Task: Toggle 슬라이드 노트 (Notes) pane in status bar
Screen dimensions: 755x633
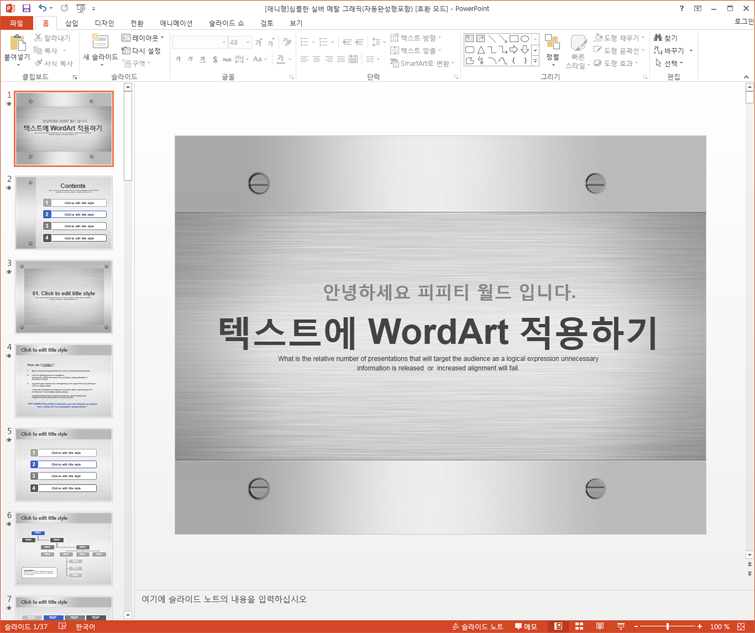Action: tap(477, 626)
